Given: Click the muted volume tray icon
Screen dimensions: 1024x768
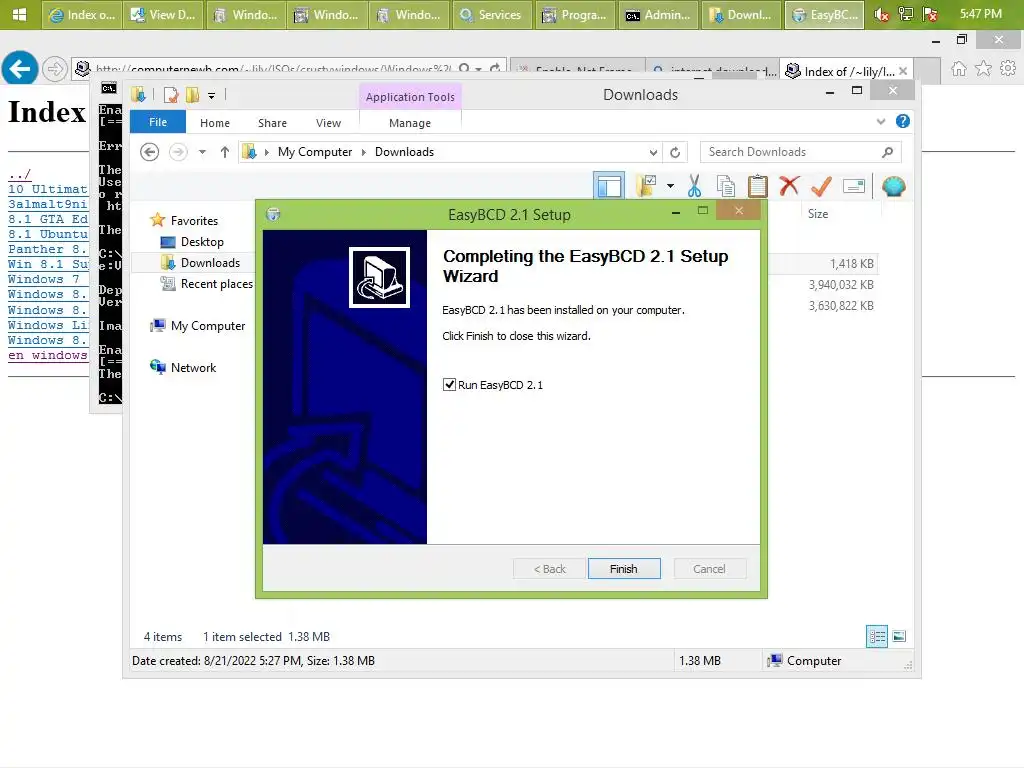Looking at the screenshot, I should tap(881, 14).
